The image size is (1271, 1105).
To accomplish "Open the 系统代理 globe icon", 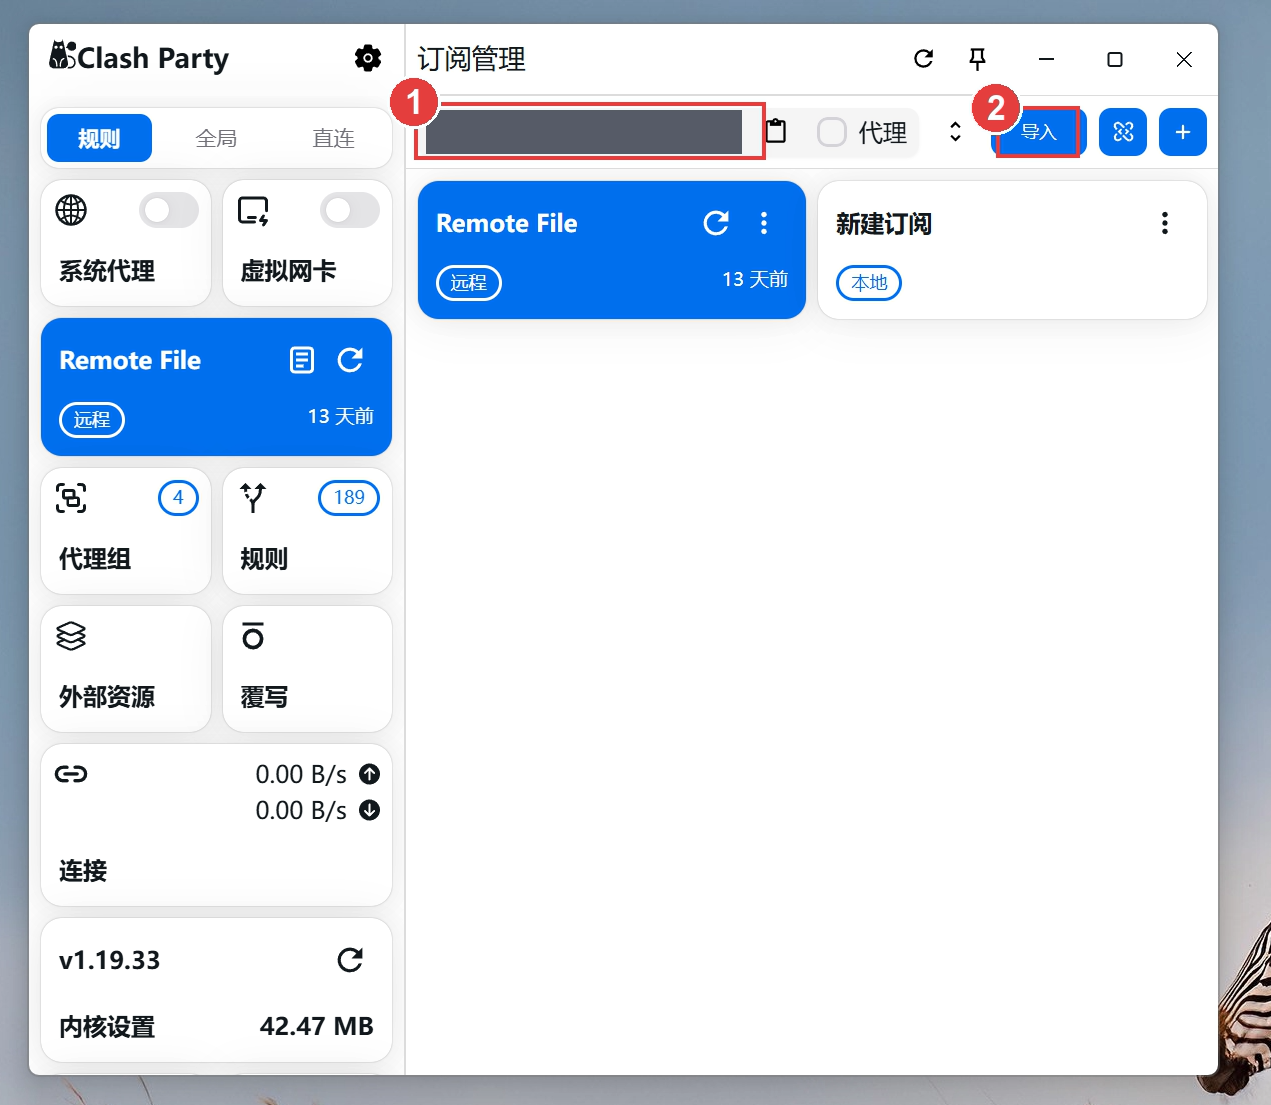I will click(x=71, y=210).
